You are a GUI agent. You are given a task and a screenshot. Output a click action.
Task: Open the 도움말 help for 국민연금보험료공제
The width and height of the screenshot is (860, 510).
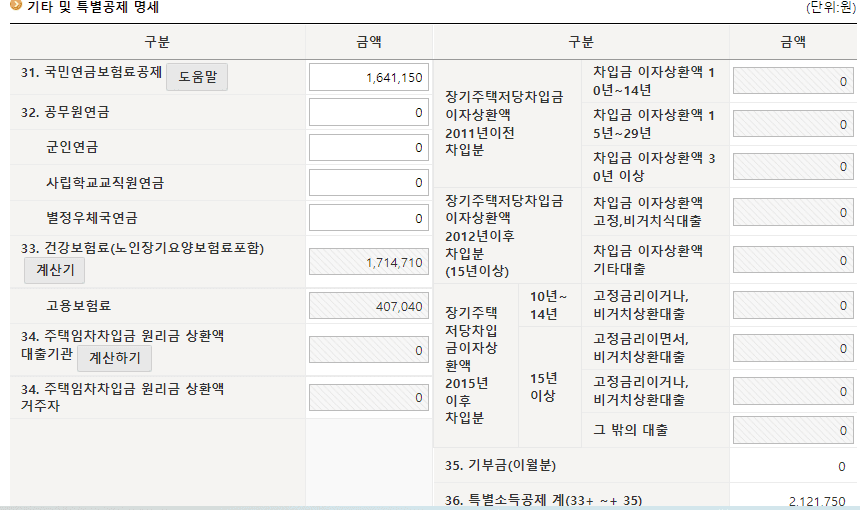click(x=197, y=76)
